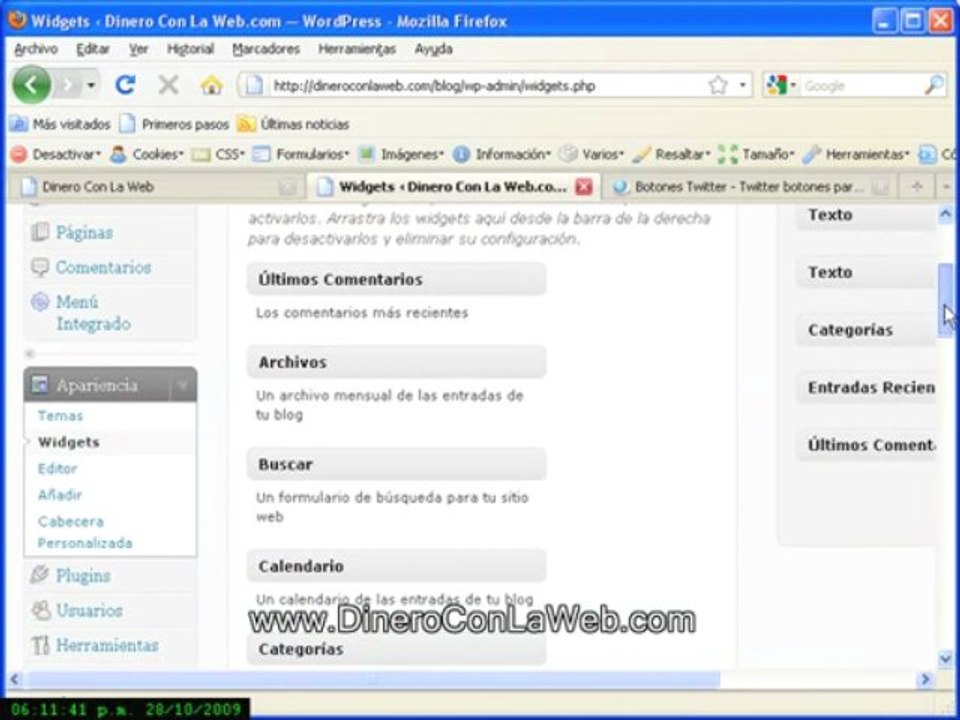Viewport: 960px width, 720px height.
Task: Open the Cookies toolbar menu
Action: tap(147, 154)
